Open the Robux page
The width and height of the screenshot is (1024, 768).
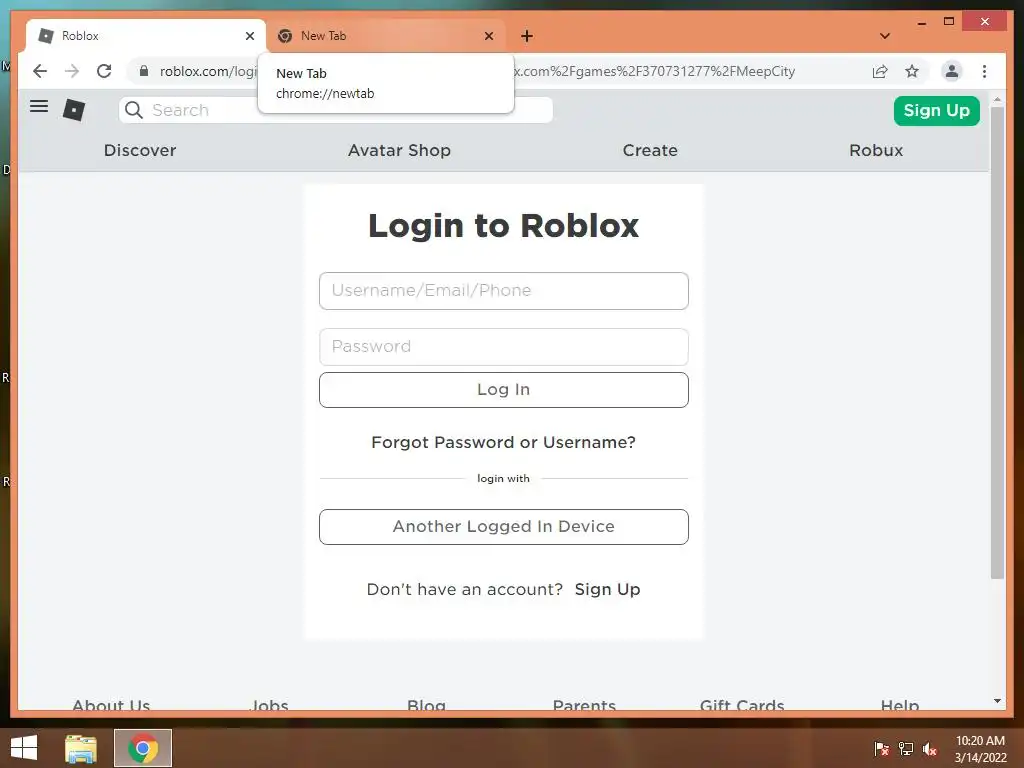(x=876, y=150)
